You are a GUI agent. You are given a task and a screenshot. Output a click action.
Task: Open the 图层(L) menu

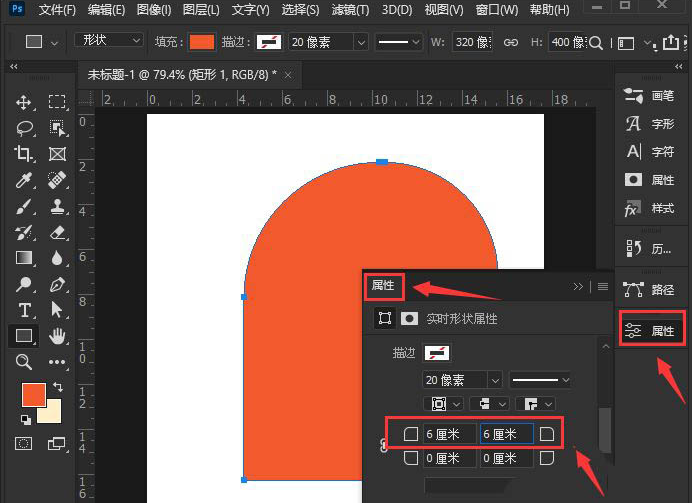pos(201,10)
